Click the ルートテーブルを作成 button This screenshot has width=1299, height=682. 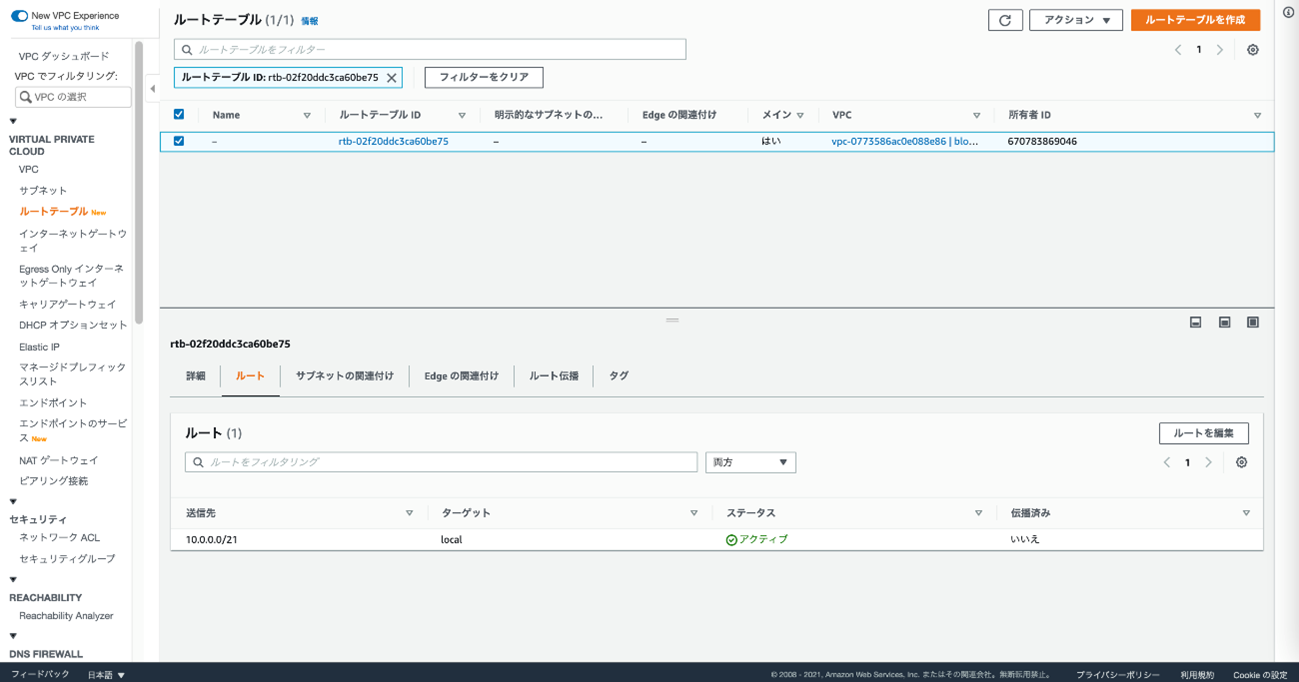click(x=1195, y=20)
